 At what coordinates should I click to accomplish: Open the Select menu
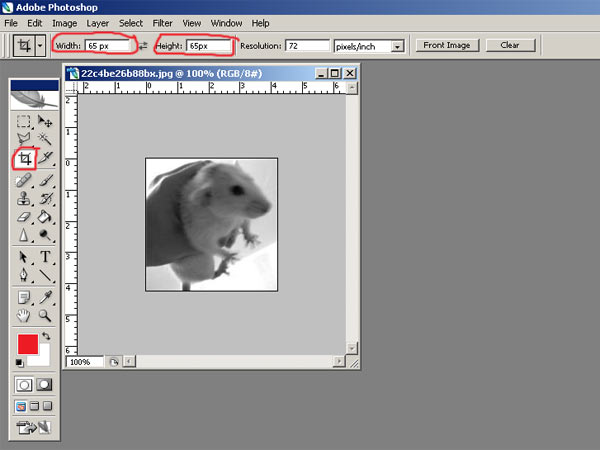click(x=130, y=23)
